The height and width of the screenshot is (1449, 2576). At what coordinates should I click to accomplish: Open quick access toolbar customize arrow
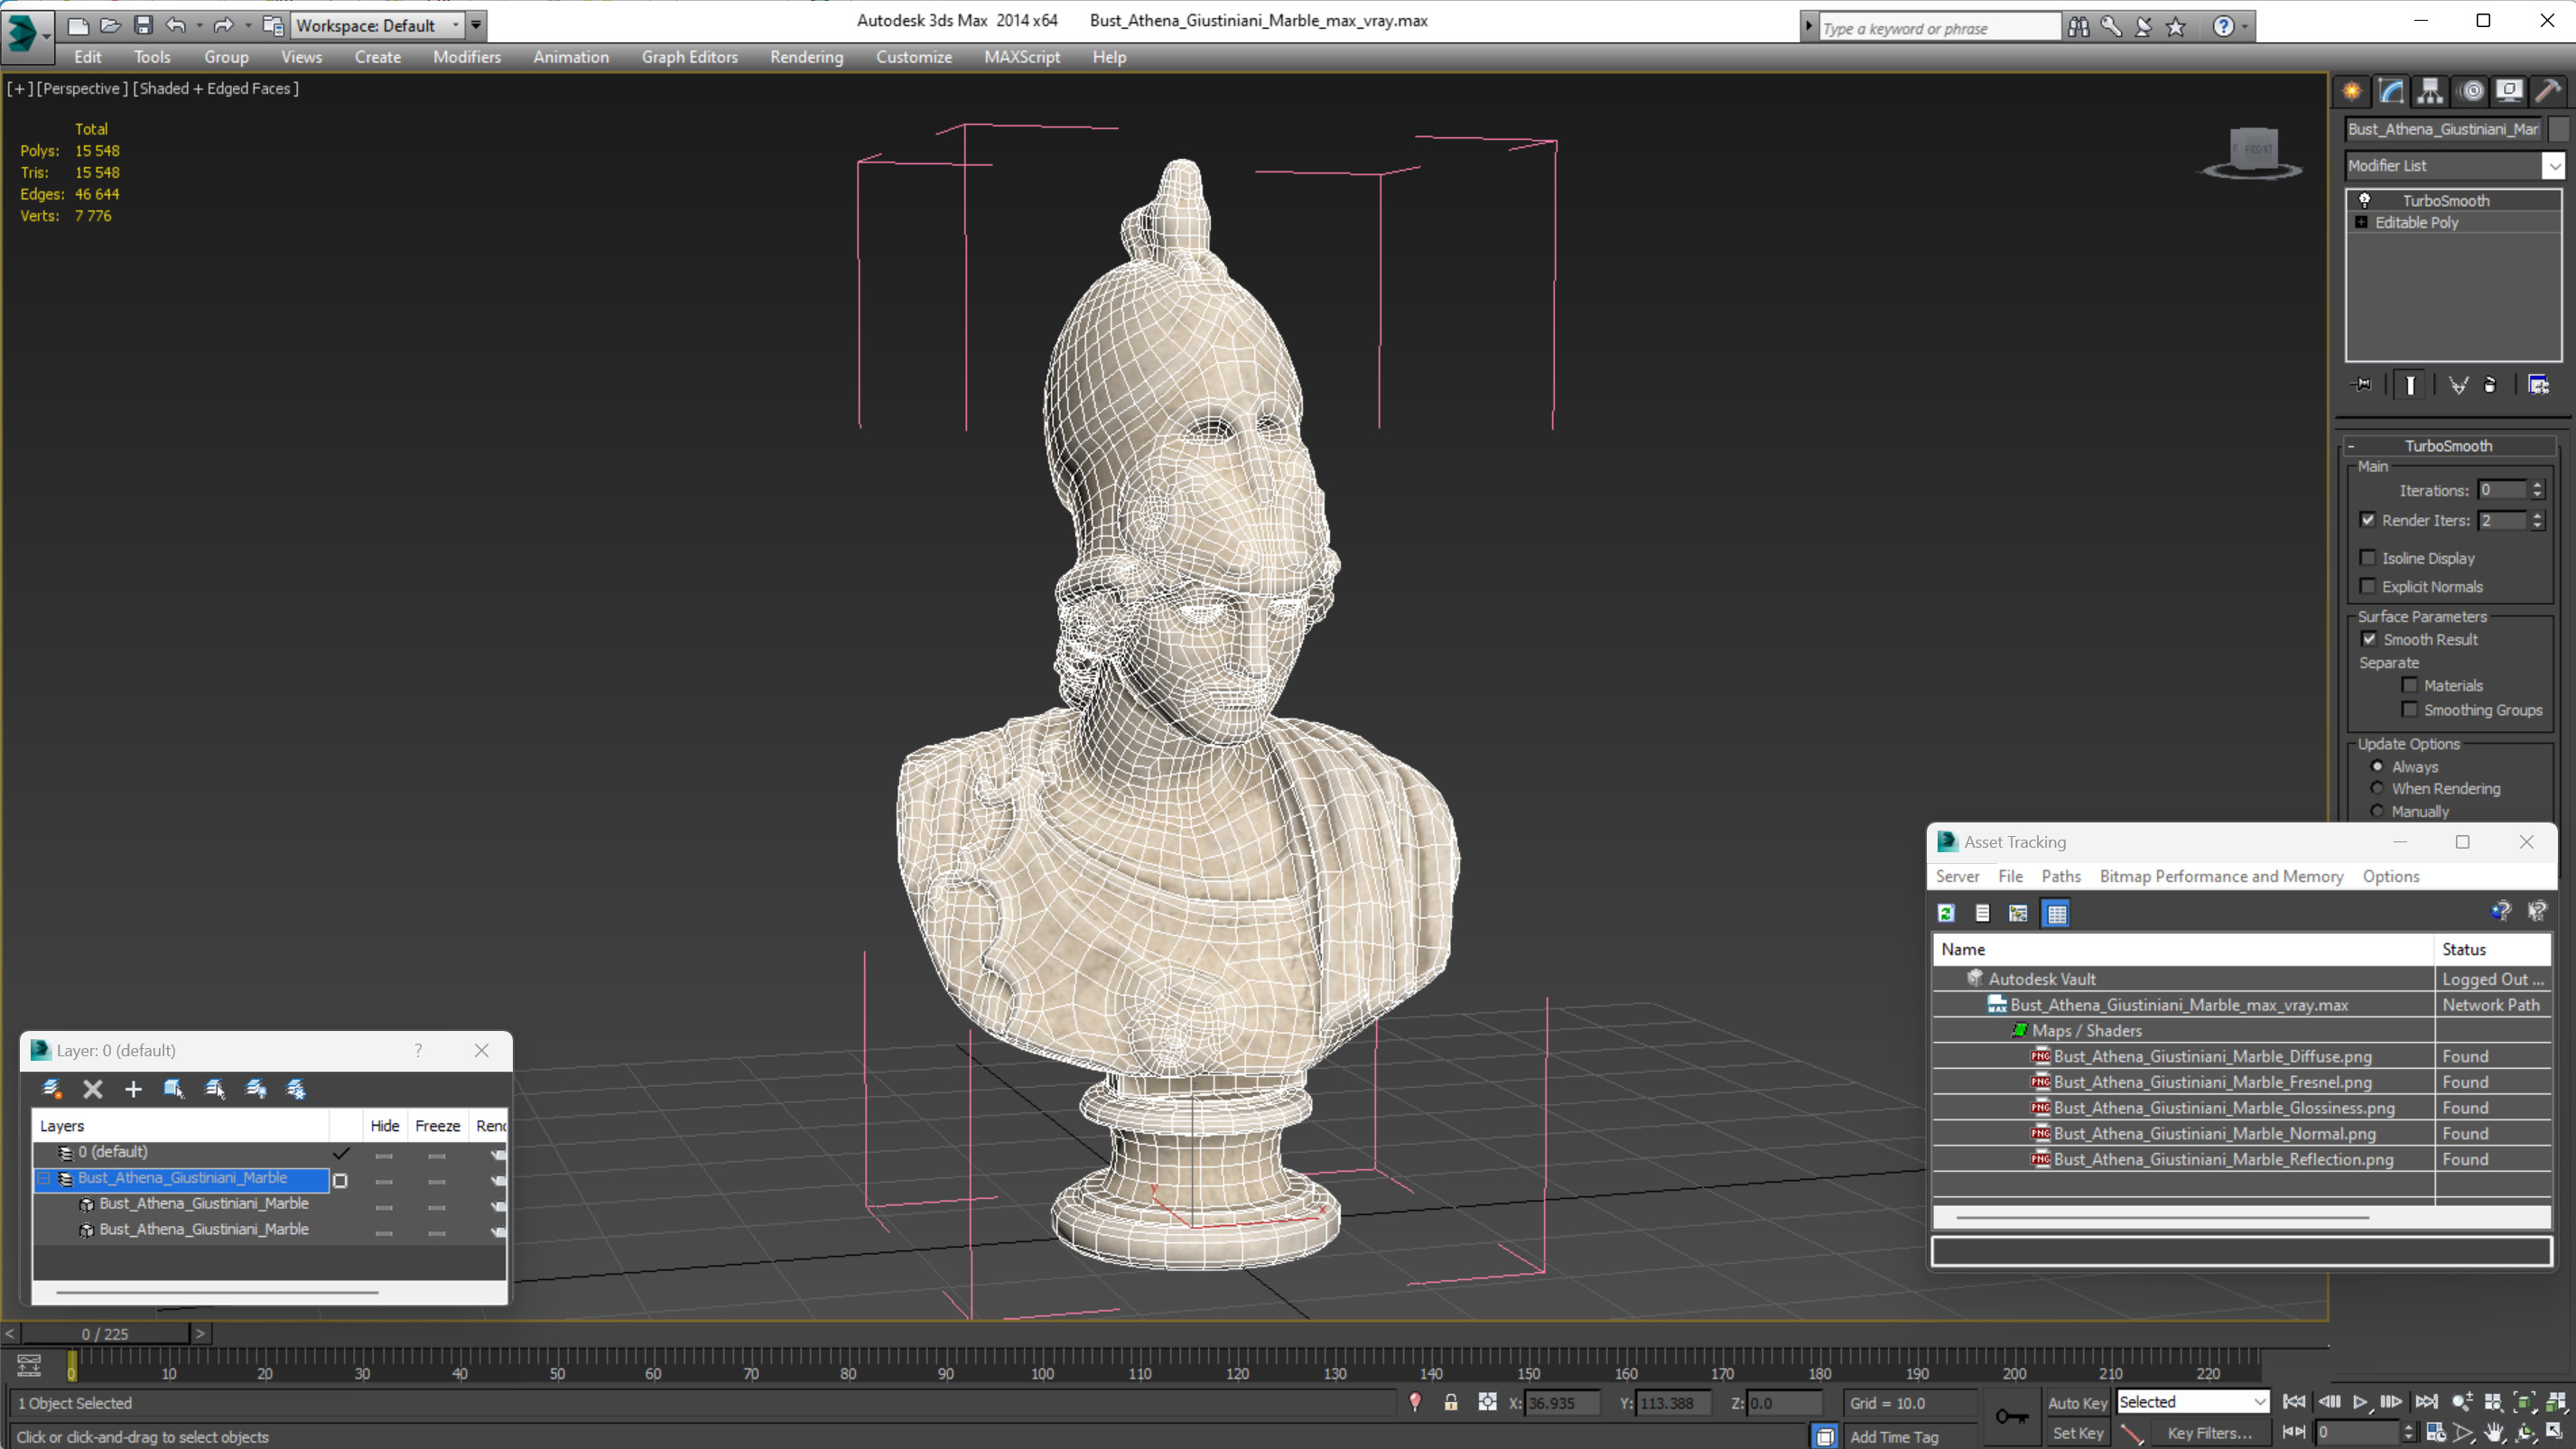476,25
